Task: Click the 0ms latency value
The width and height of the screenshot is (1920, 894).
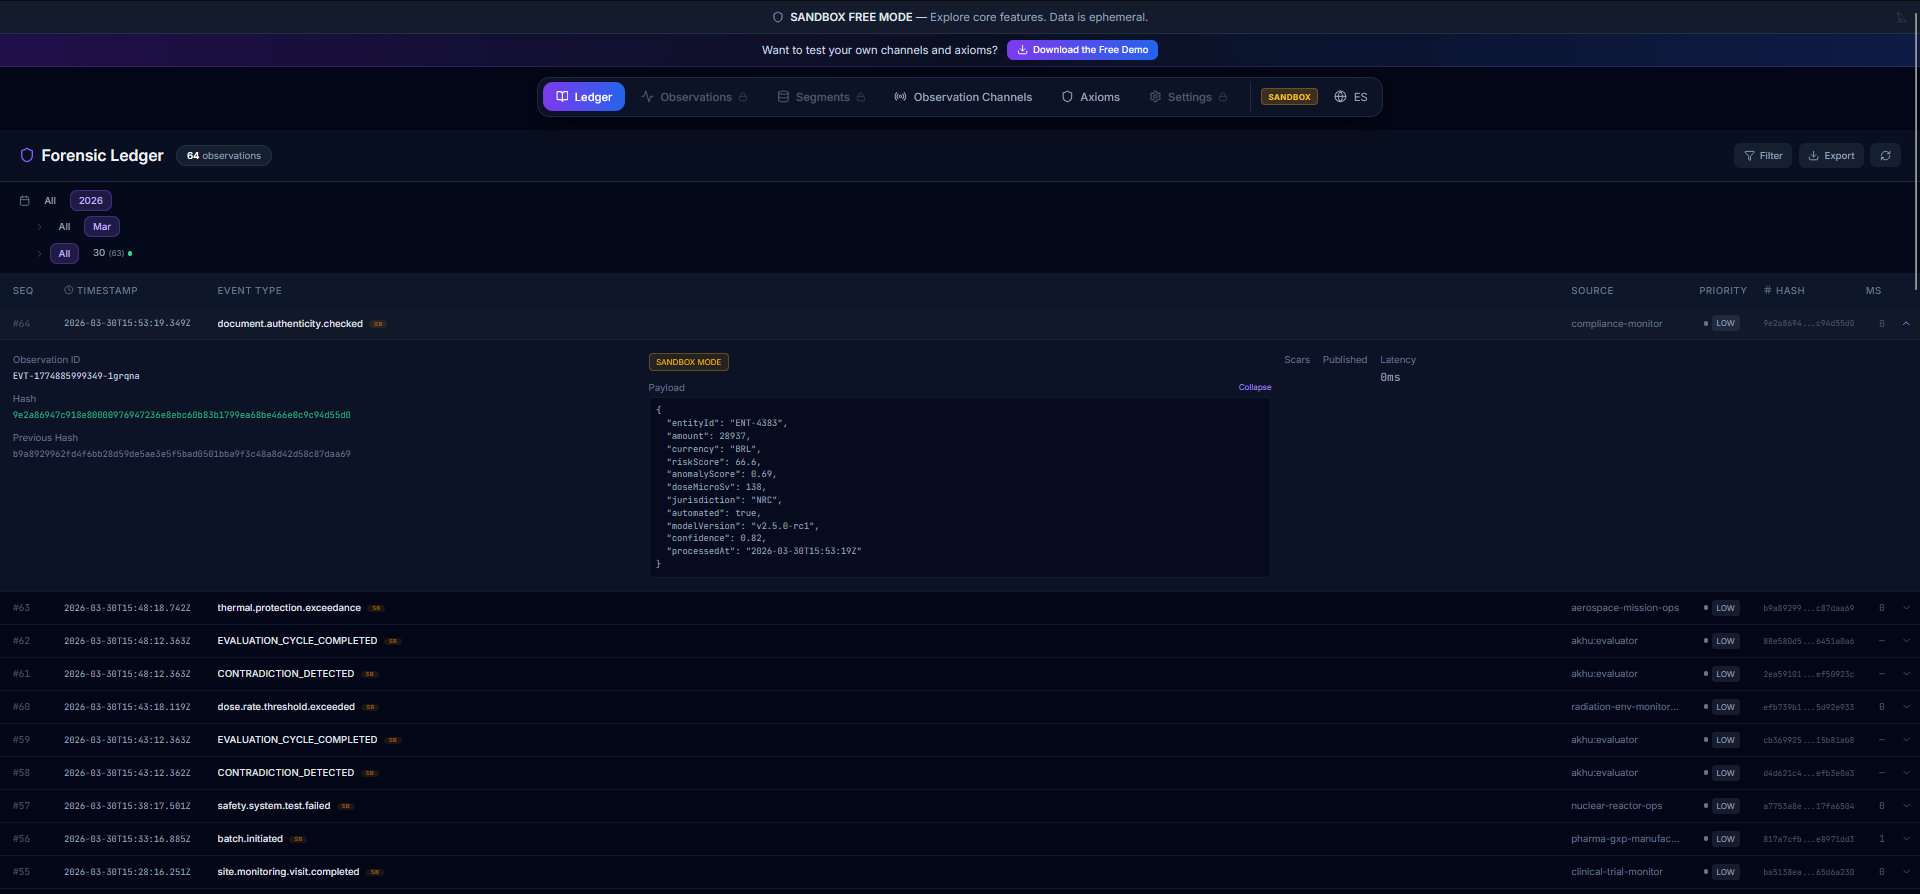Action: point(1390,378)
